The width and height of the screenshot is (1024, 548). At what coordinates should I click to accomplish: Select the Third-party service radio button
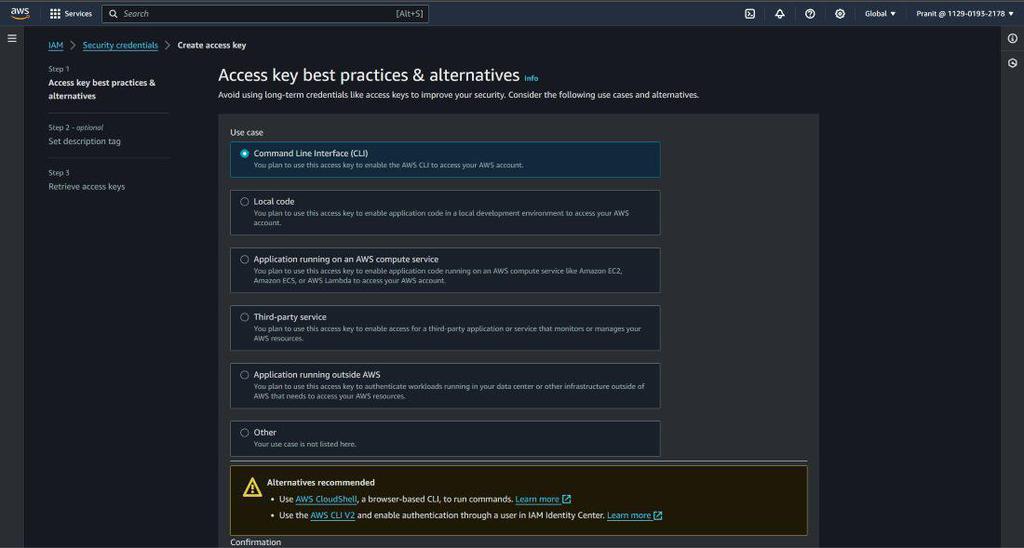(244, 317)
